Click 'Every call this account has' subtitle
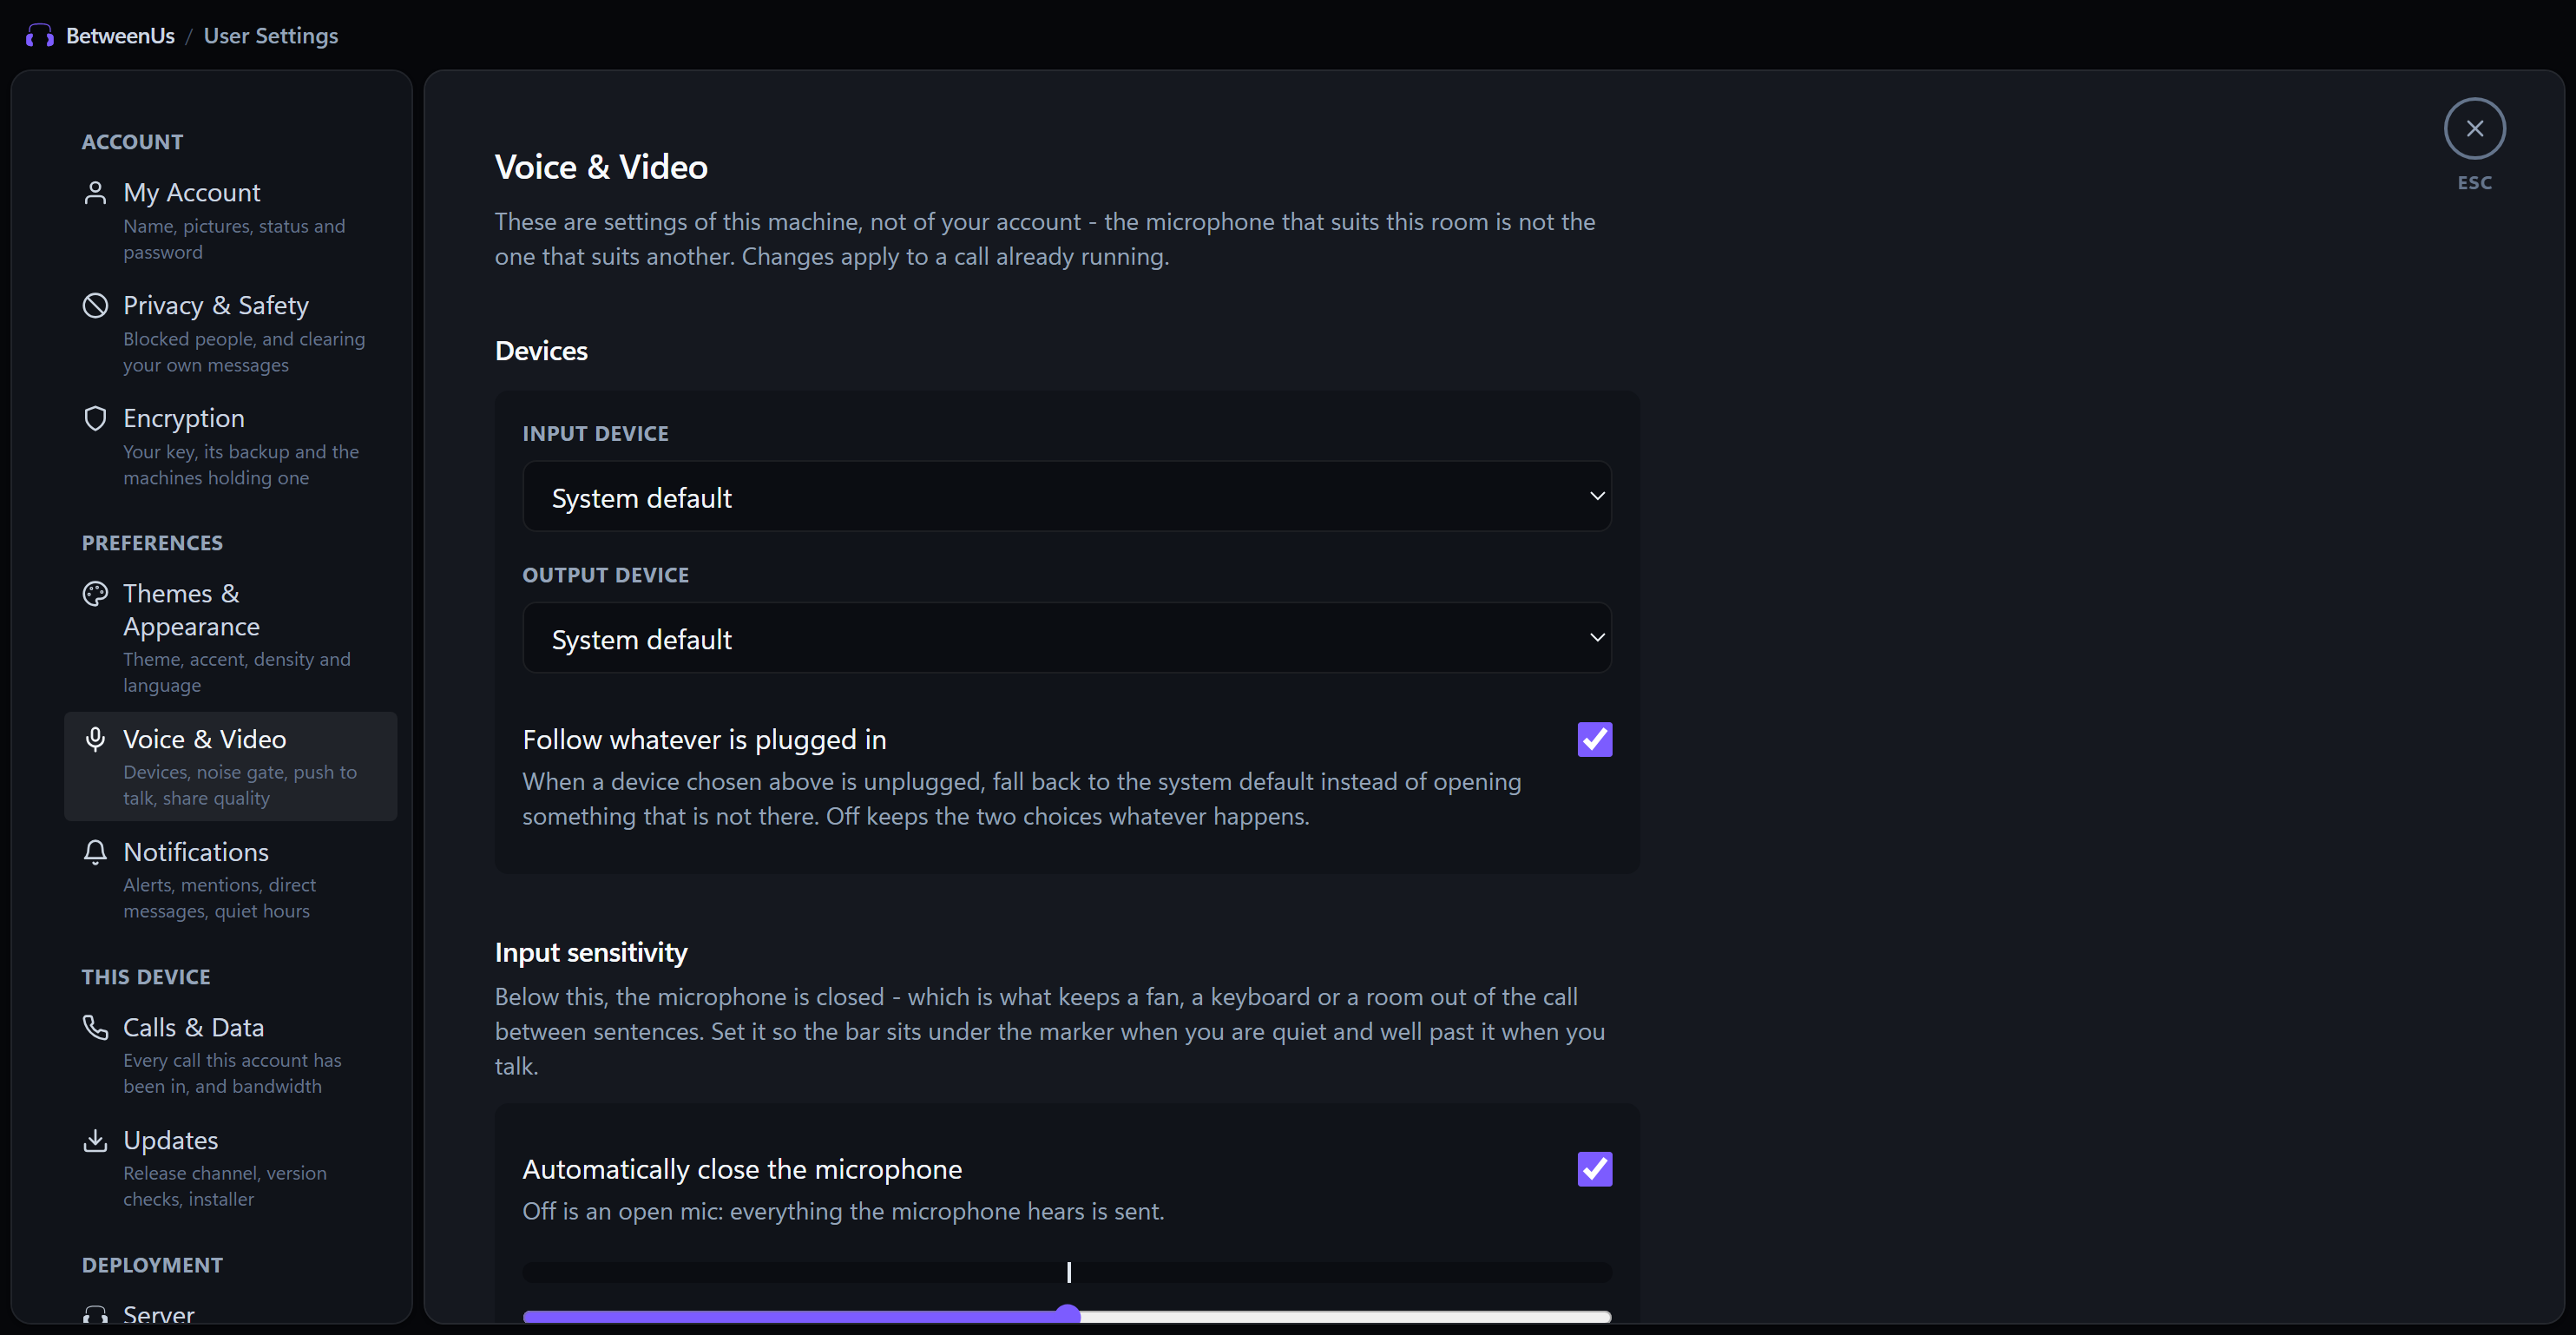This screenshot has height=1335, width=2576. click(232, 1074)
